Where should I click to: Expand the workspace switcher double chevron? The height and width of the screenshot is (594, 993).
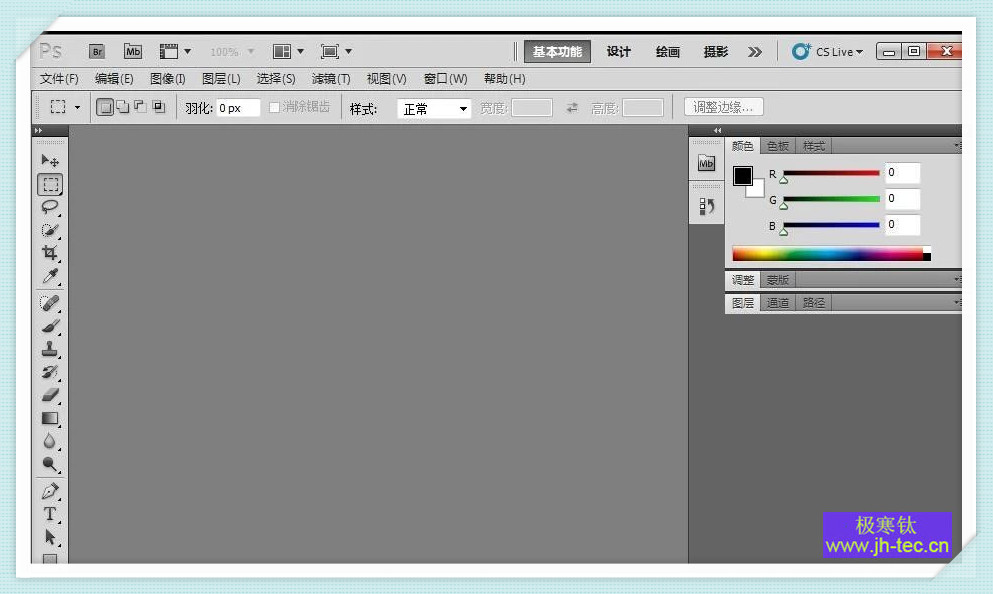(754, 52)
